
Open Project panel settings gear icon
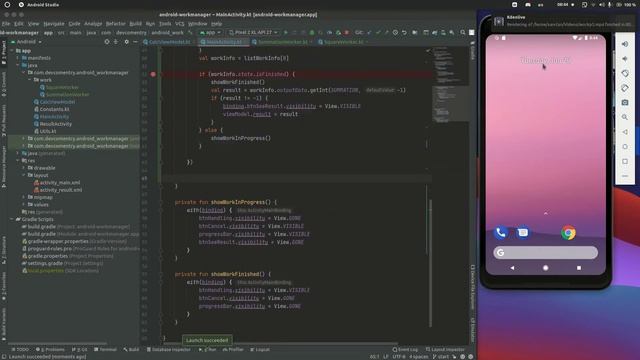click(x=127, y=42)
